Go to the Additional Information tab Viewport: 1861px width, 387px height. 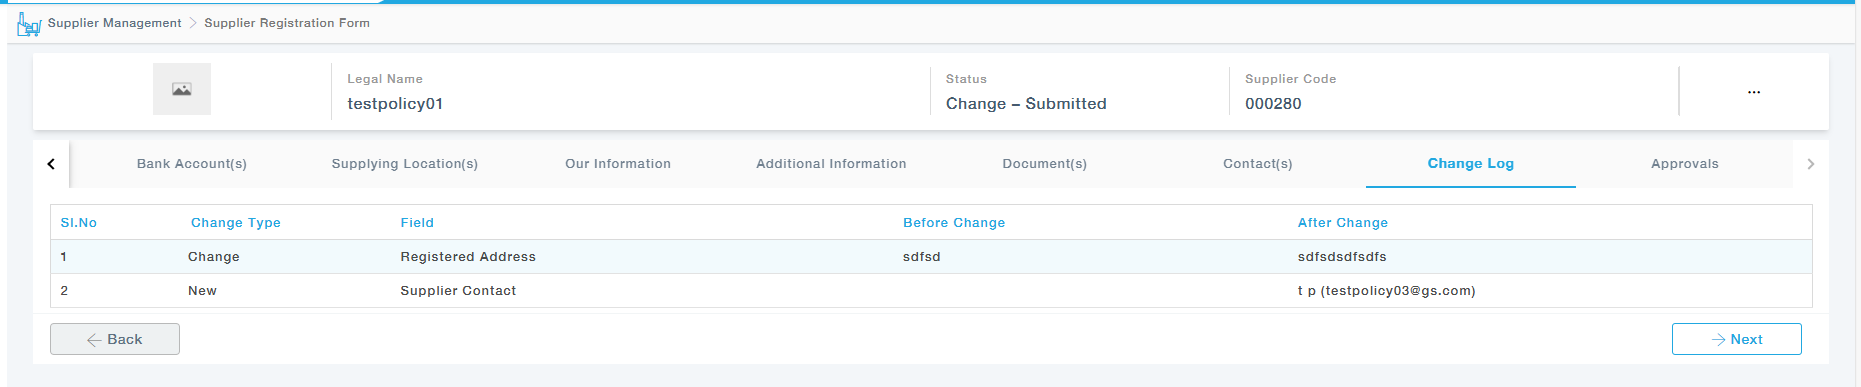[x=831, y=164]
